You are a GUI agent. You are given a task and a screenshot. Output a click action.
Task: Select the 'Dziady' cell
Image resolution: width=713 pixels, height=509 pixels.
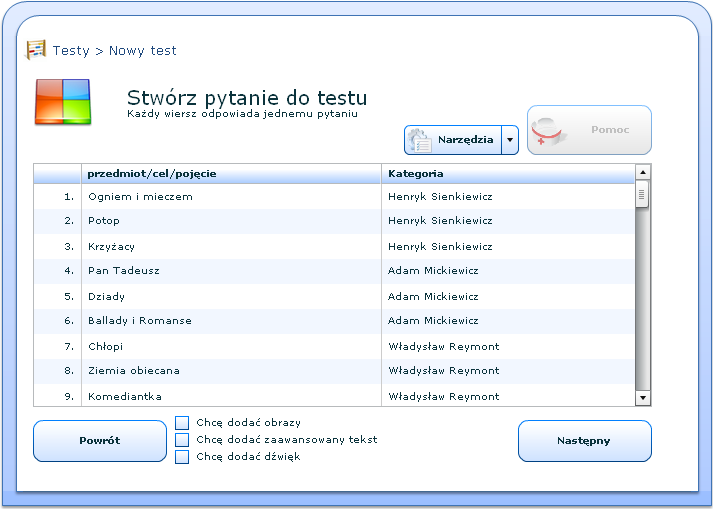pos(231,297)
